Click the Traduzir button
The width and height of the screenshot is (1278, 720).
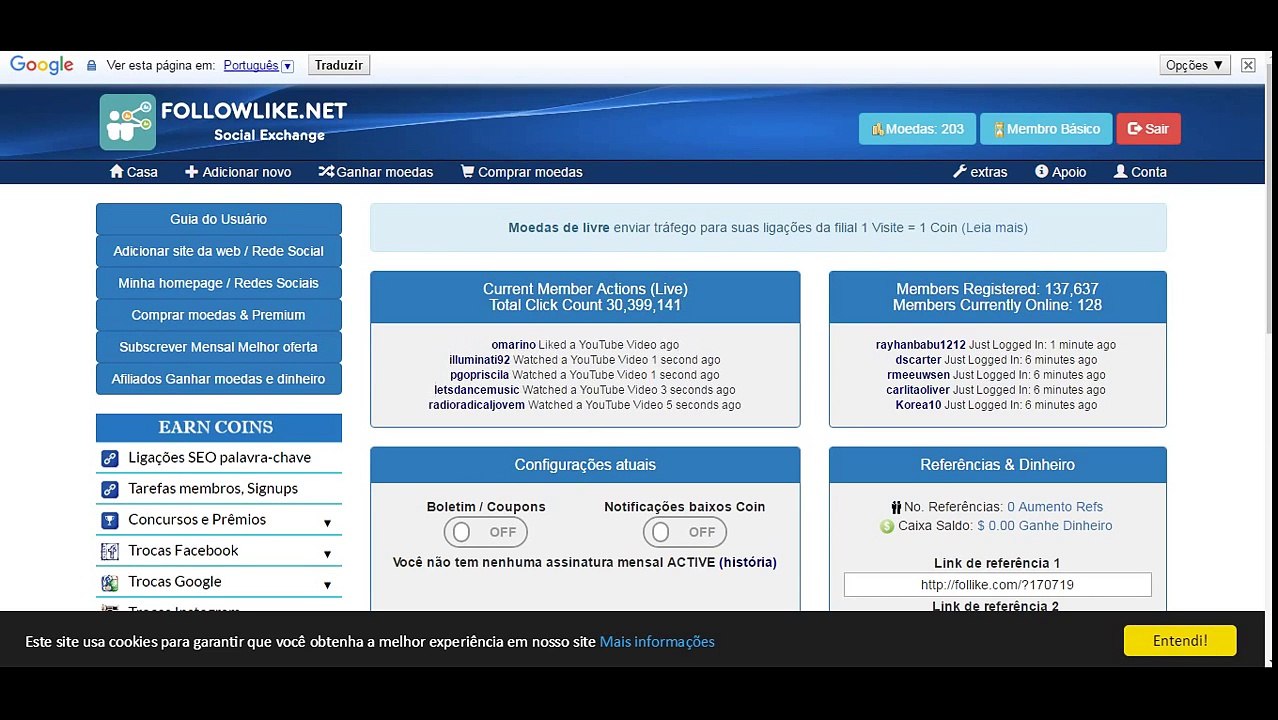click(x=339, y=65)
